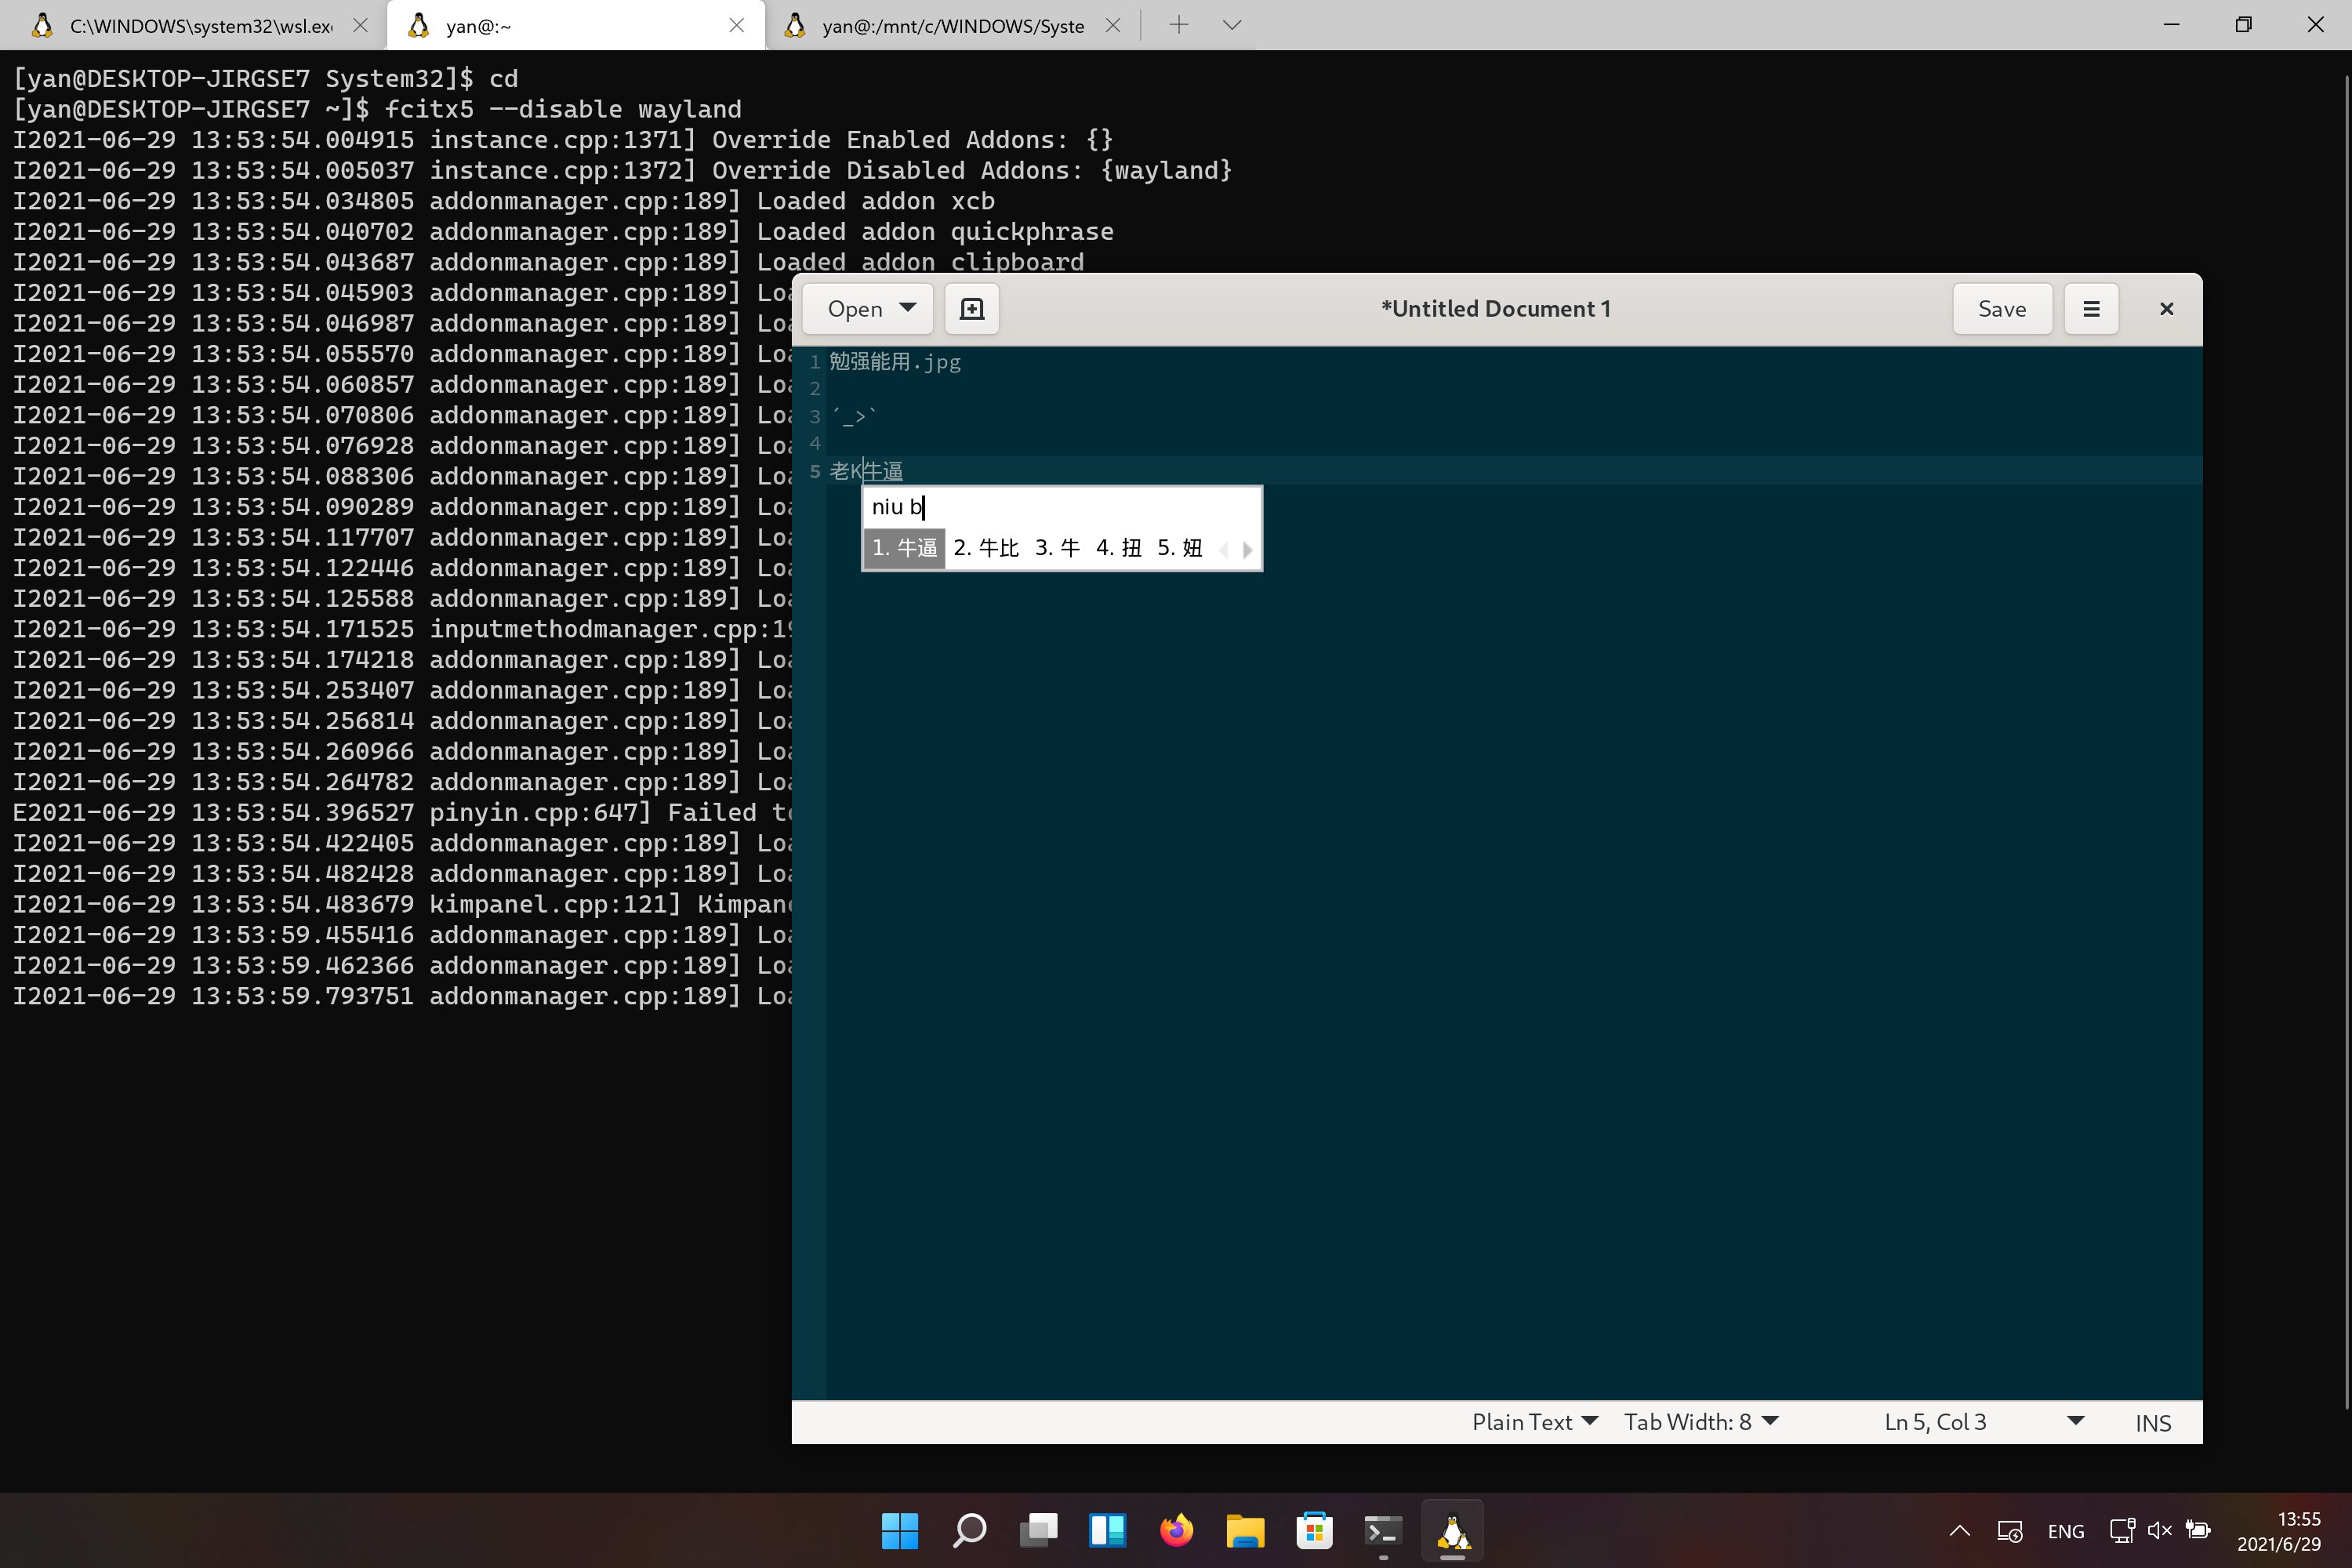Select candidate 2. 牛比 in input popup
Viewport: 2352px width, 1568px height.
(x=985, y=548)
